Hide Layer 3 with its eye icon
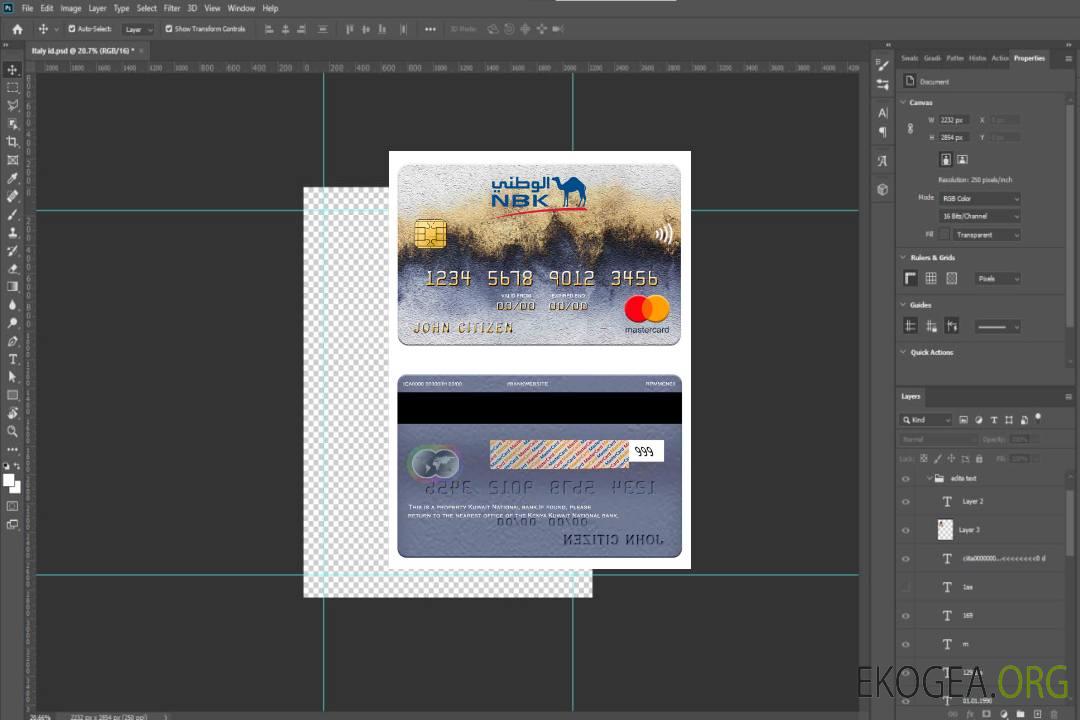Image resolution: width=1080 pixels, height=720 pixels. (906, 531)
